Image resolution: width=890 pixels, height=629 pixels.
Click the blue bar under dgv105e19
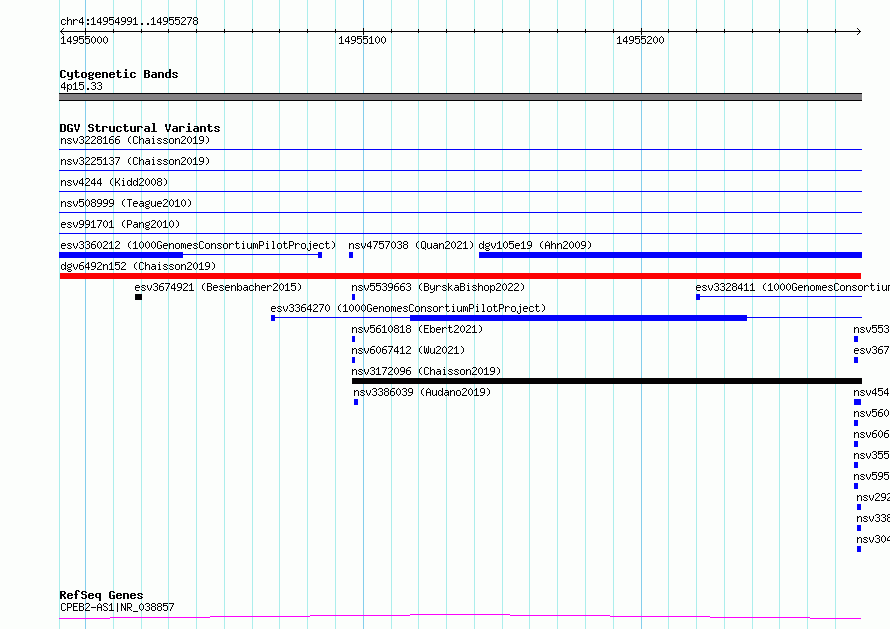click(670, 255)
